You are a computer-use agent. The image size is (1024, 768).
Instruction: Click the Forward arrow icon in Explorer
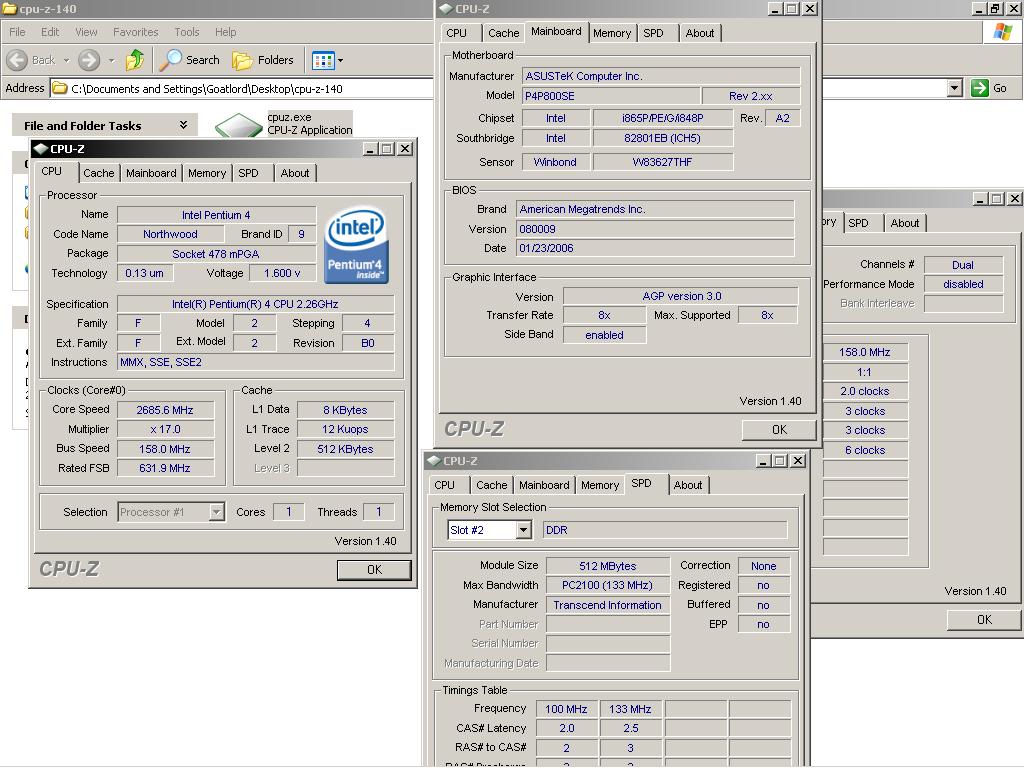[x=89, y=60]
